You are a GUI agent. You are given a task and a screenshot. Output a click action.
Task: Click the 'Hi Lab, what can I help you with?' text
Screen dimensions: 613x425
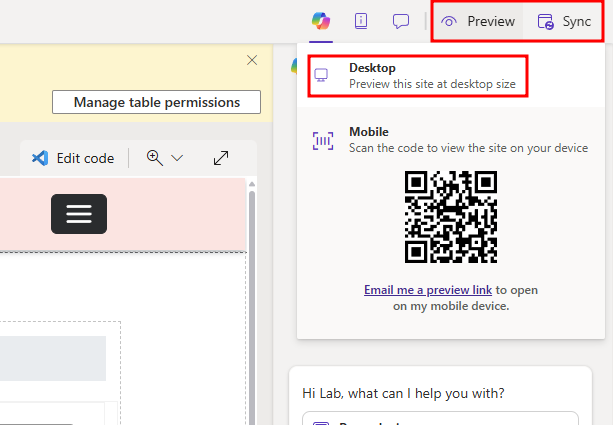click(403, 393)
